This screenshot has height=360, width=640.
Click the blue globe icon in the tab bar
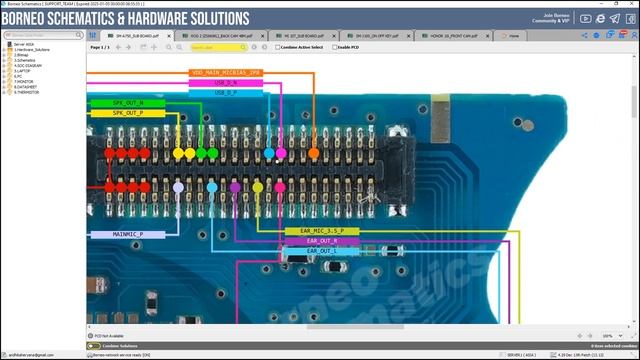(596, 36)
